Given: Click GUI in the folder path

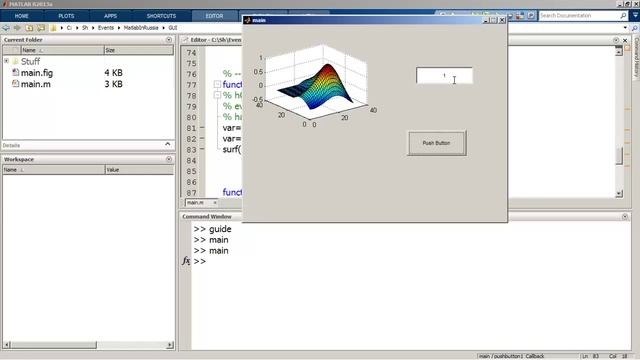Looking at the screenshot, I should [x=173, y=28].
